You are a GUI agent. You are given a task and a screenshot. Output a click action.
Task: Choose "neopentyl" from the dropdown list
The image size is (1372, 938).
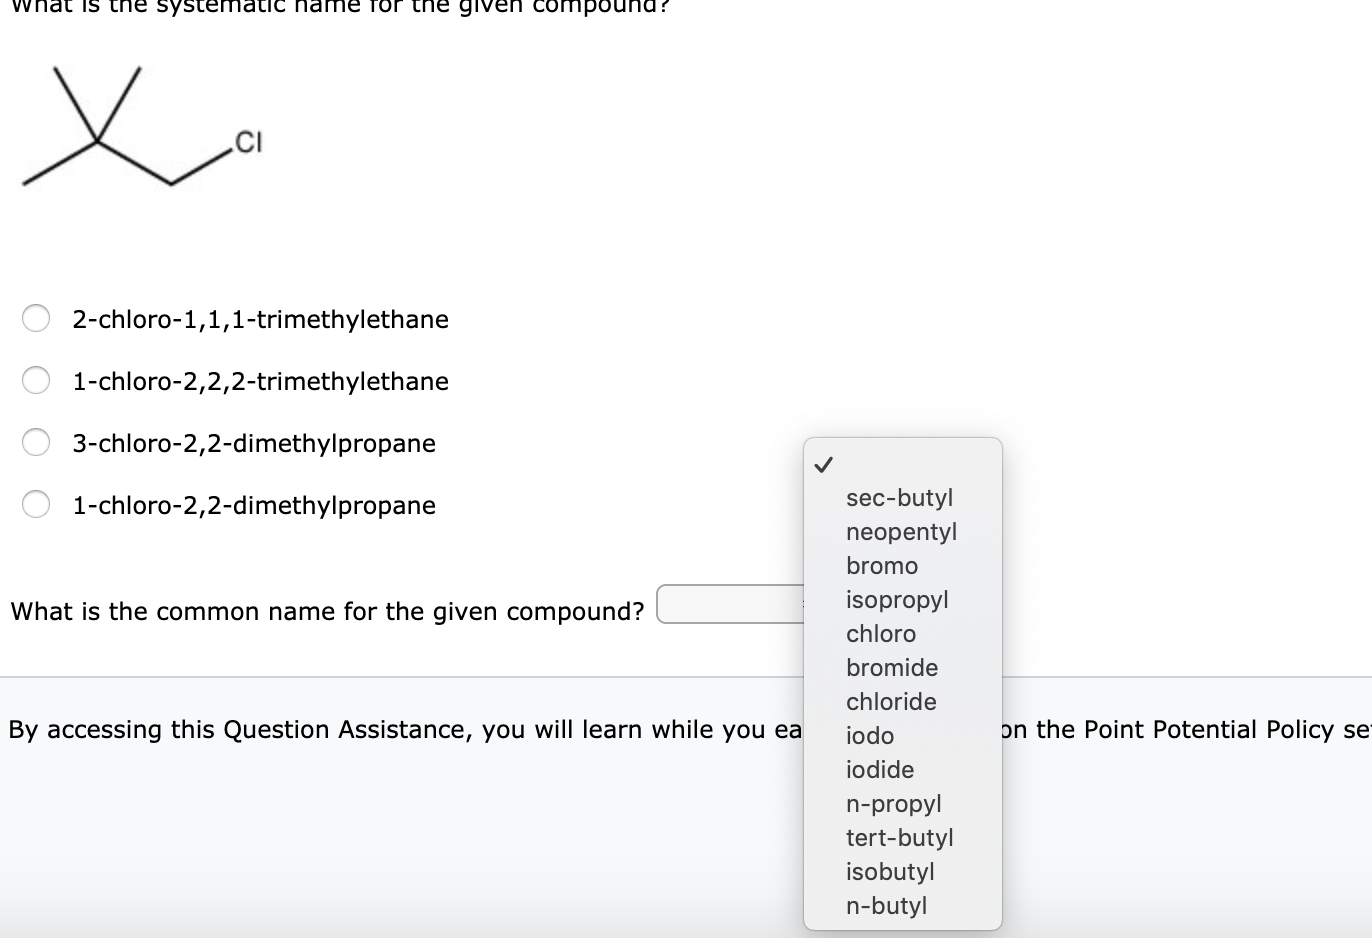pos(900,531)
